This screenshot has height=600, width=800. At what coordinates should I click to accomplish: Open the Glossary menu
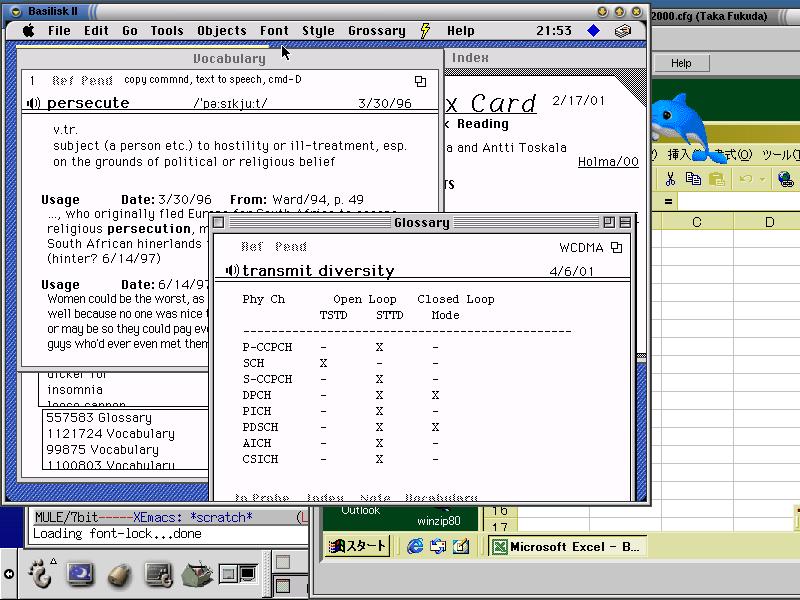(x=376, y=31)
